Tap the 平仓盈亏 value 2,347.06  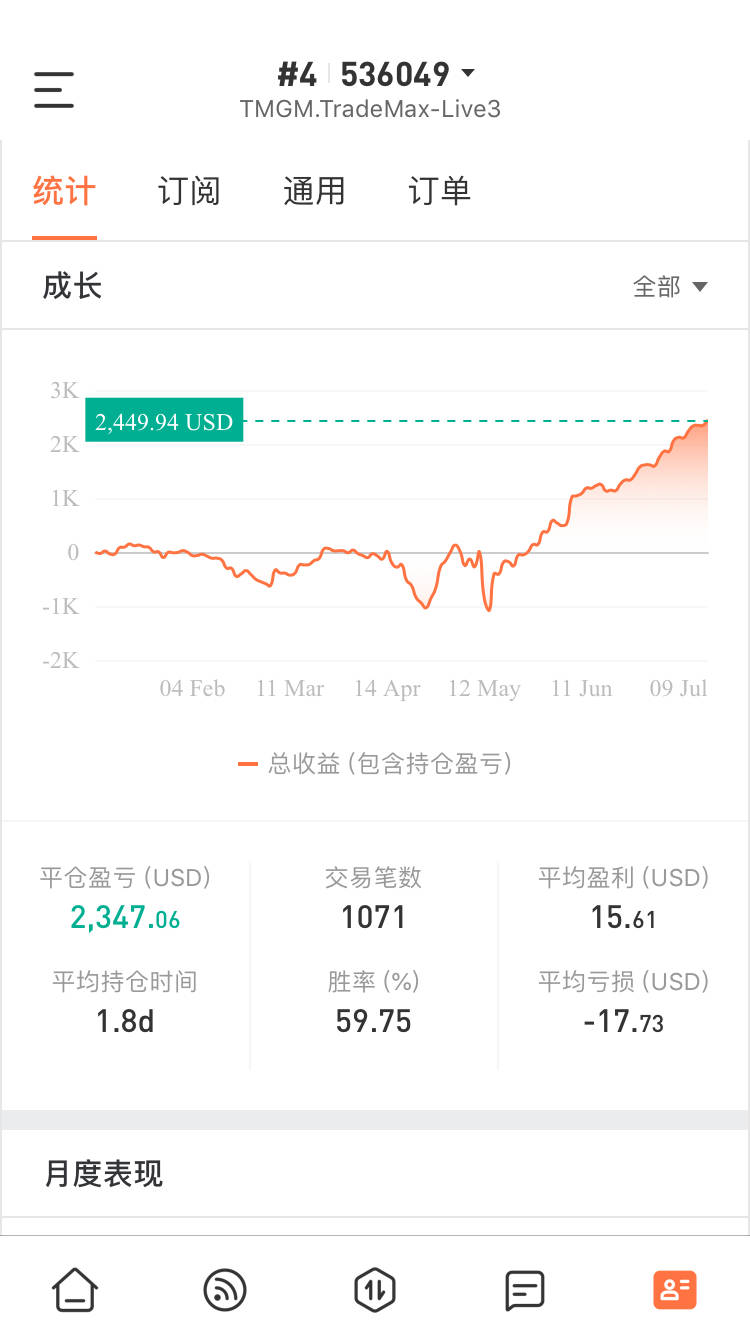125,917
